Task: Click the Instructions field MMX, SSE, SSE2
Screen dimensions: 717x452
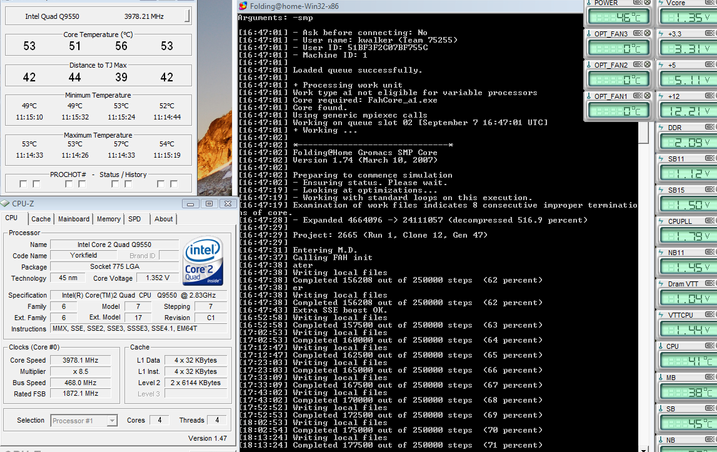Action: click(x=139, y=328)
